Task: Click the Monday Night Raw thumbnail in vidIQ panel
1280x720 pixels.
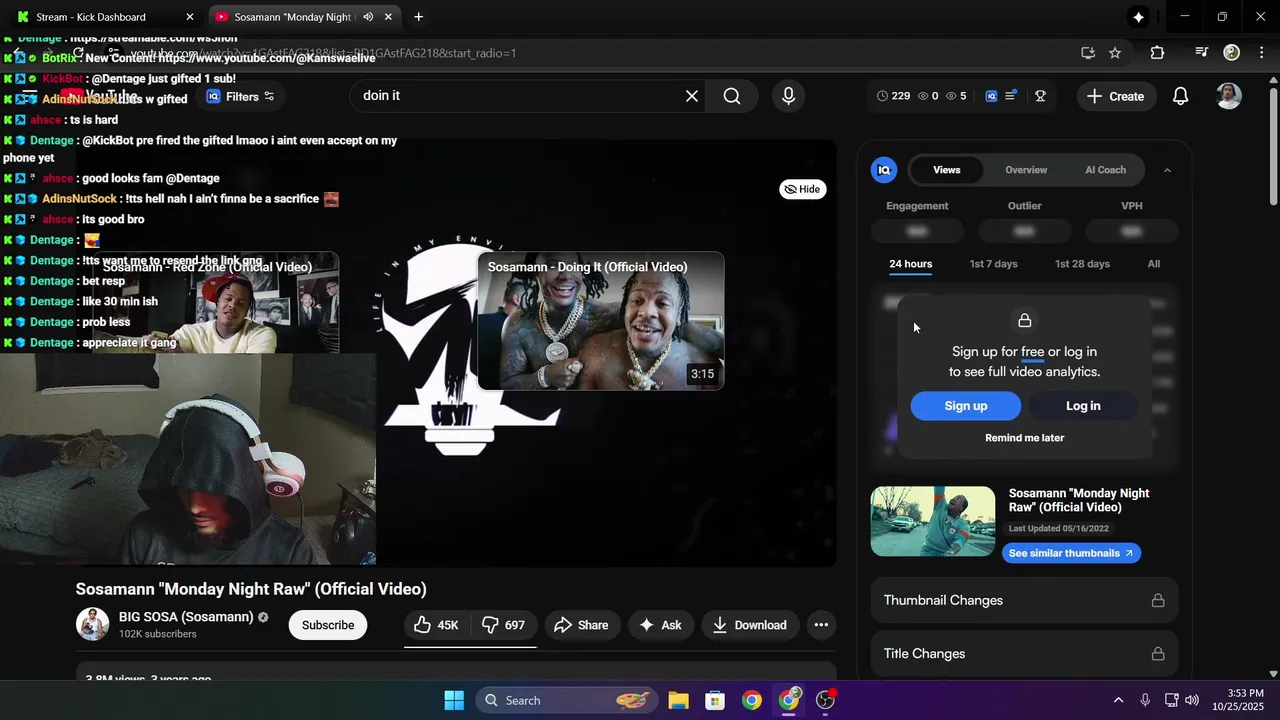Action: [x=933, y=521]
